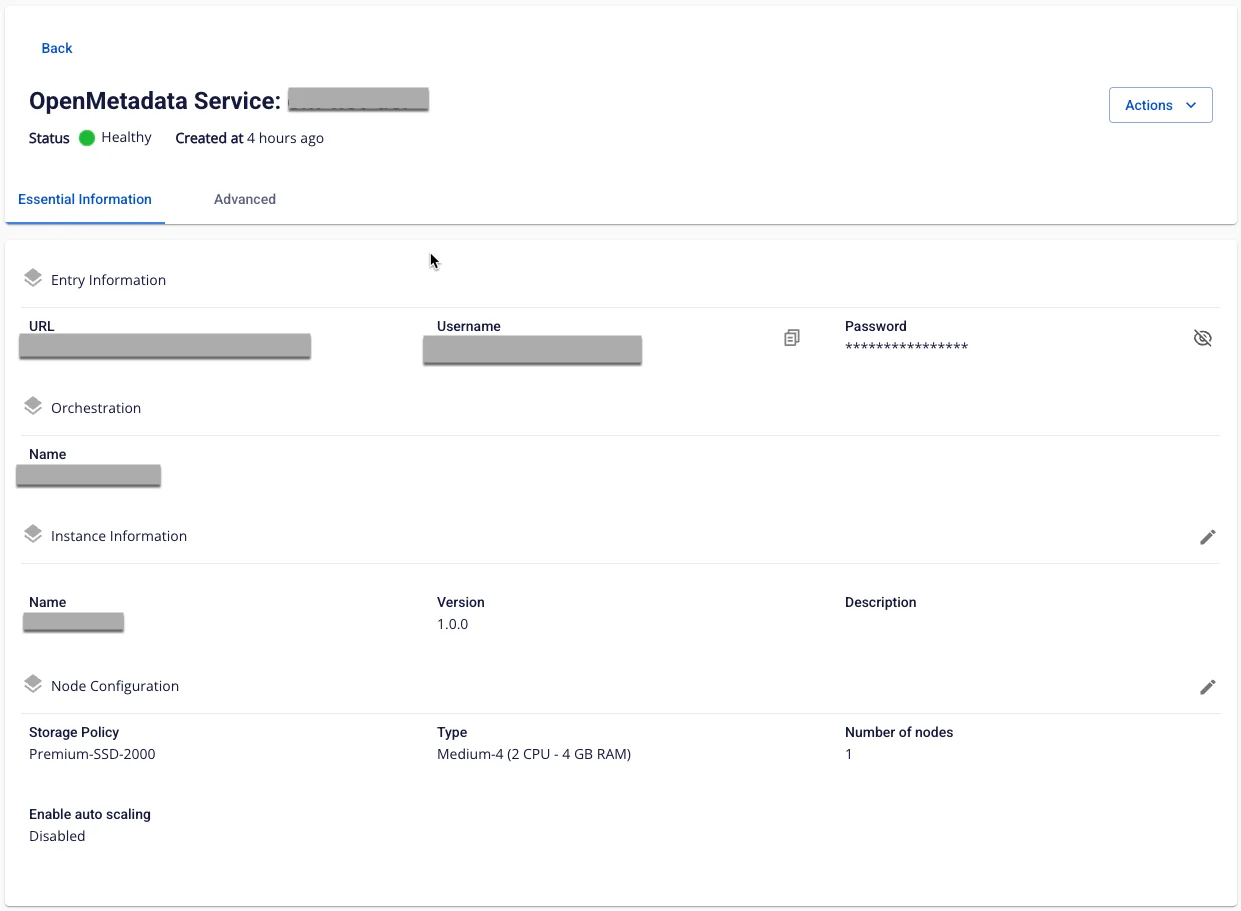
Task: Click the Medium-4 (2 CPU - 4 GB RAM) type
Action: click(534, 754)
